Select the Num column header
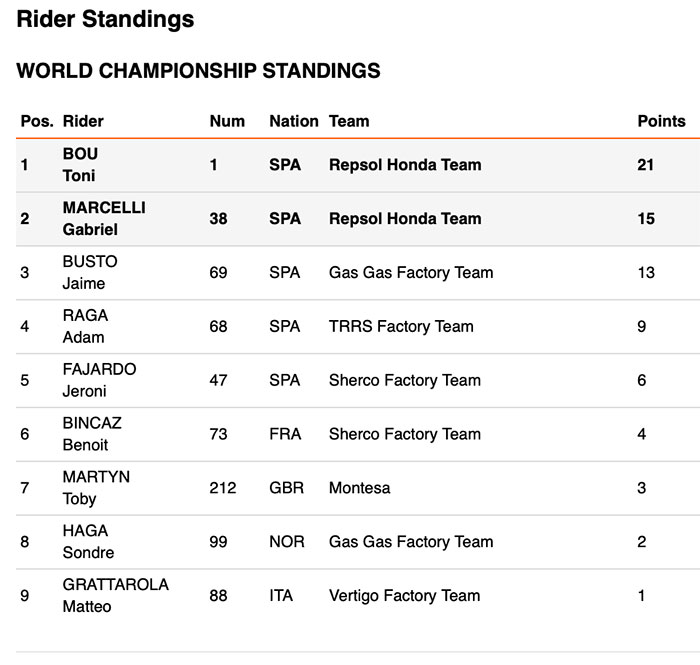 pyautogui.click(x=227, y=121)
